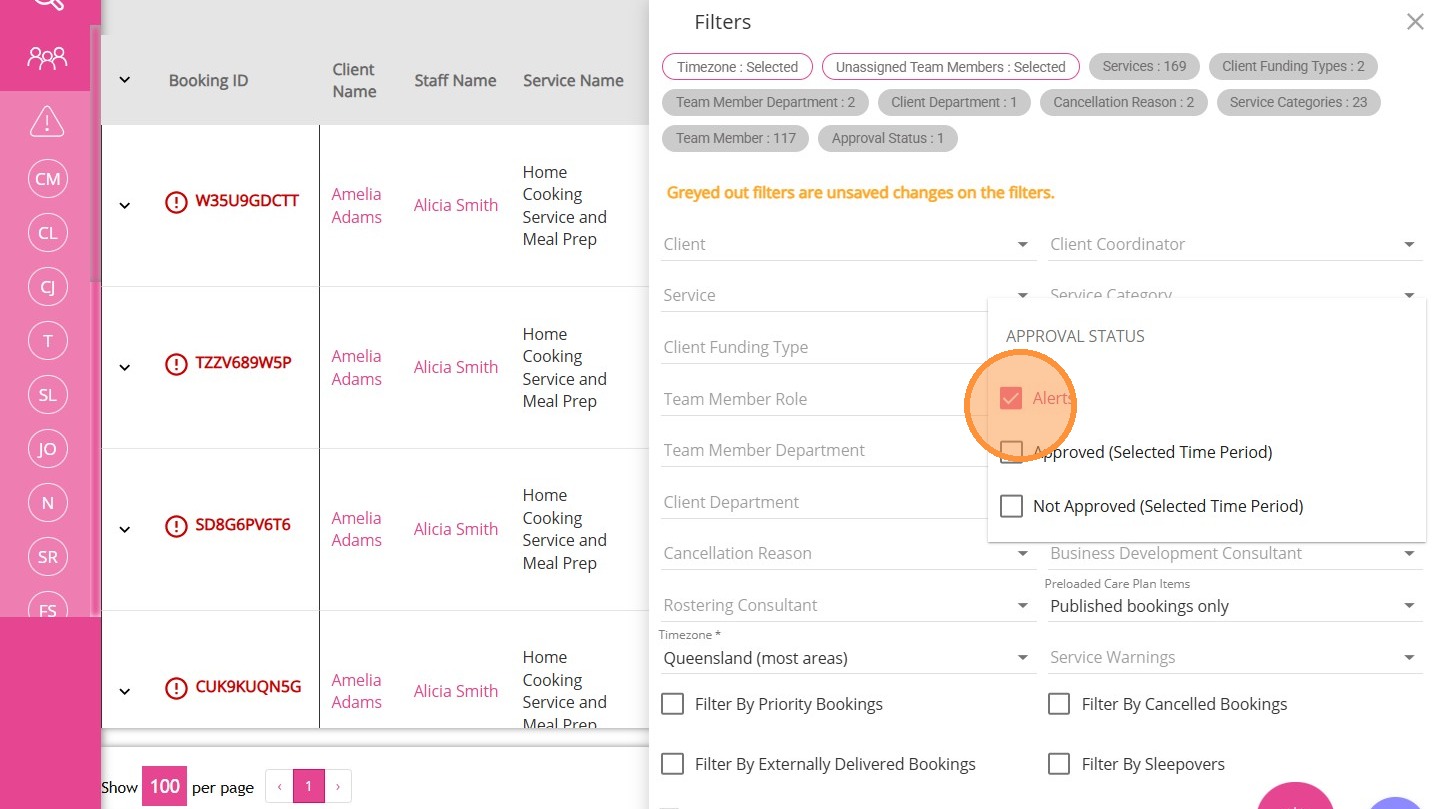The height and width of the screenshot is (809, 1447).
Task: Click alert icon beside booking SD8G6PV6T6
Action: [x=176, y=526]
